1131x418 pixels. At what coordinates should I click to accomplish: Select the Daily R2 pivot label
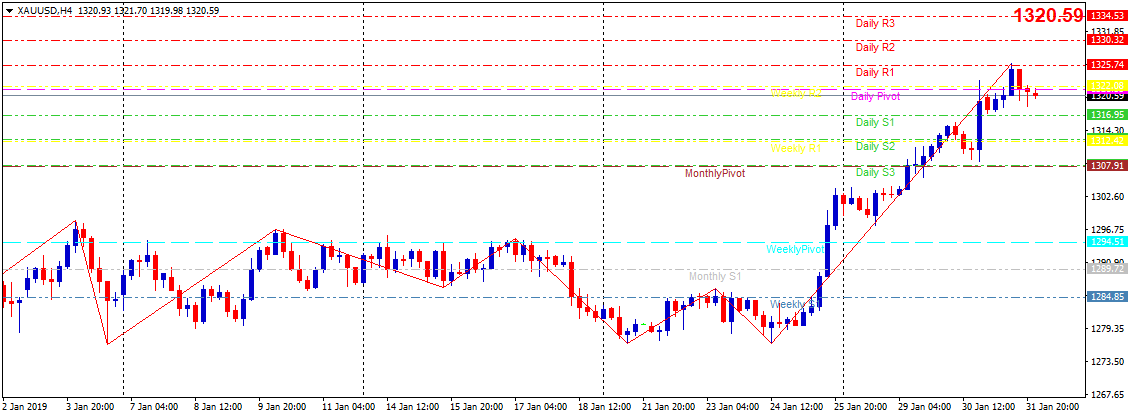point(875,47)
